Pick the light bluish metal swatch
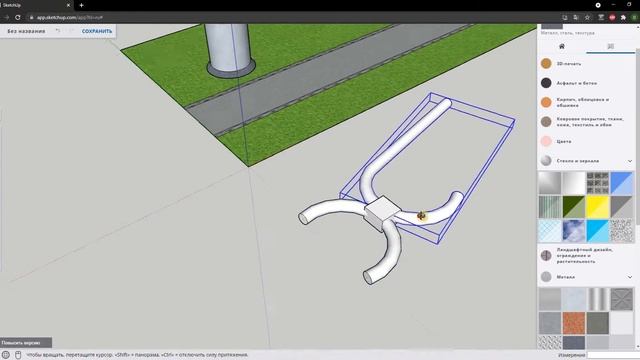 [574, 299]
